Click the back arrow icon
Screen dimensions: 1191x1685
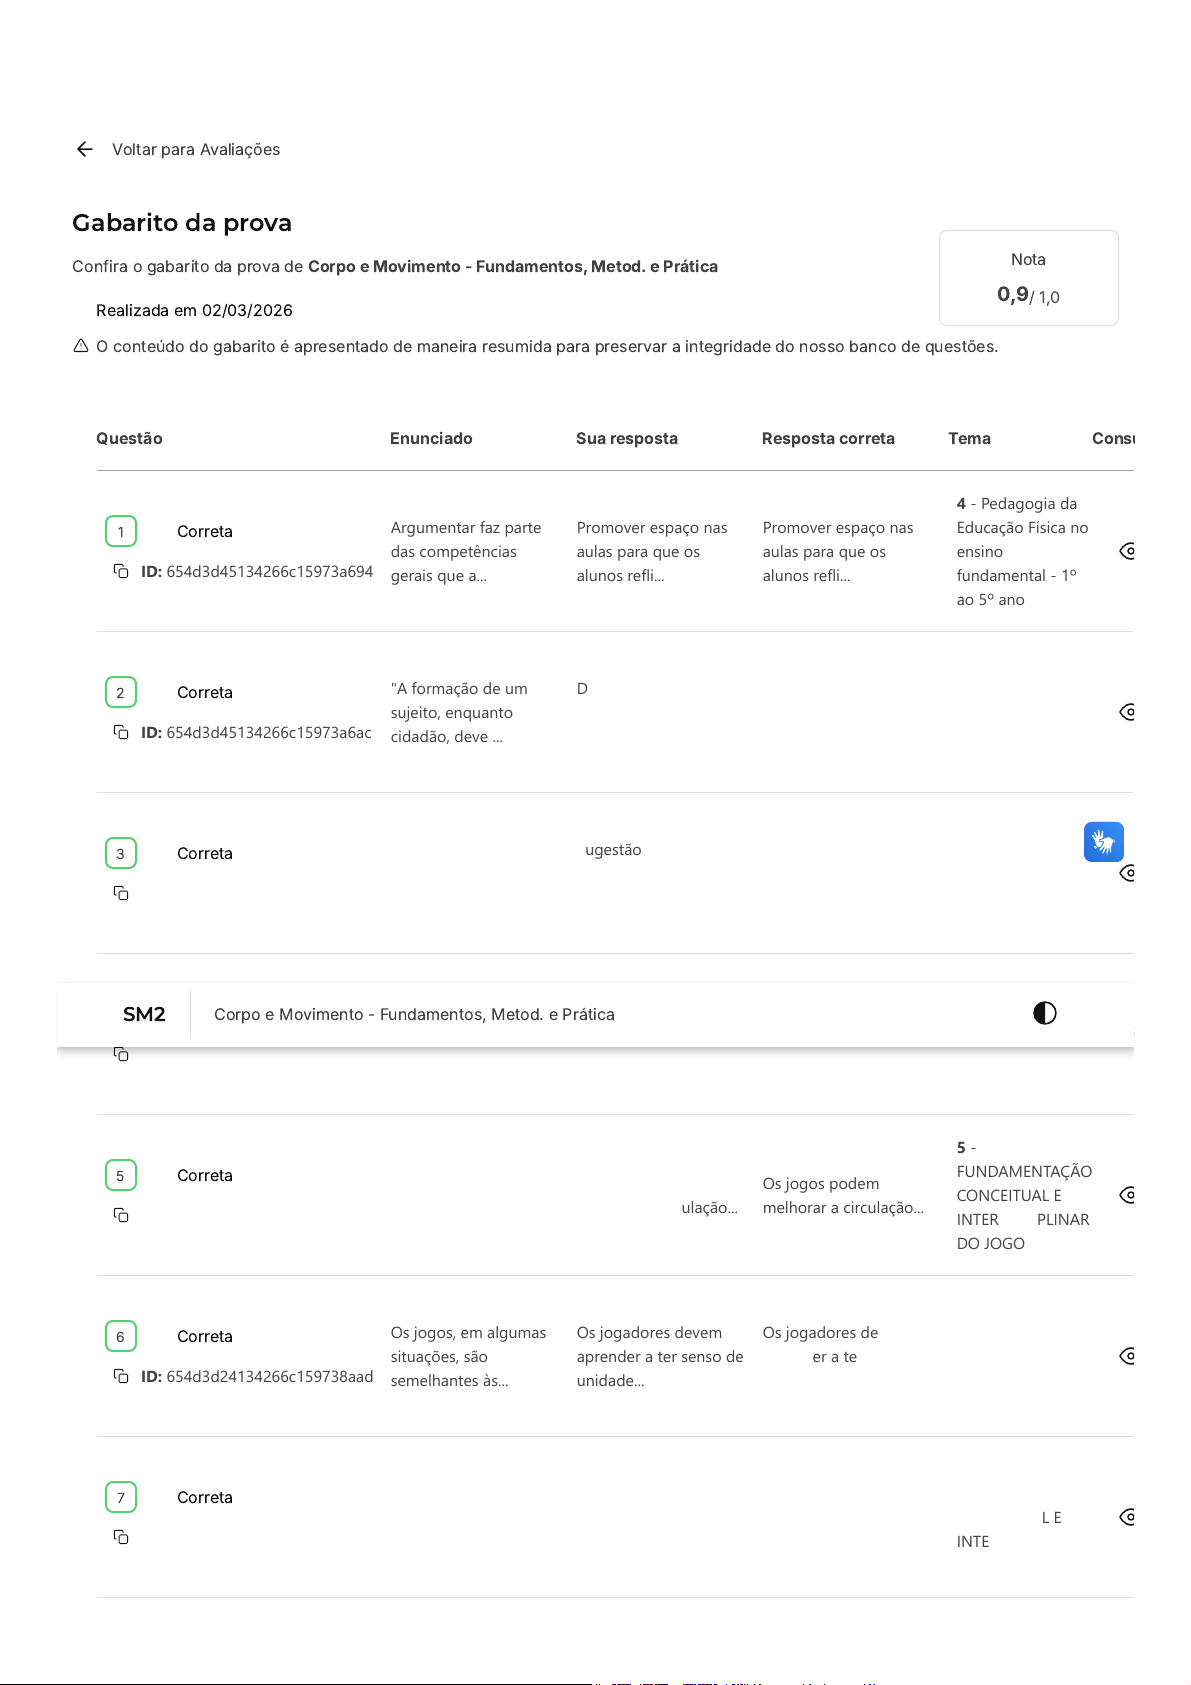[x=85, y=149]
